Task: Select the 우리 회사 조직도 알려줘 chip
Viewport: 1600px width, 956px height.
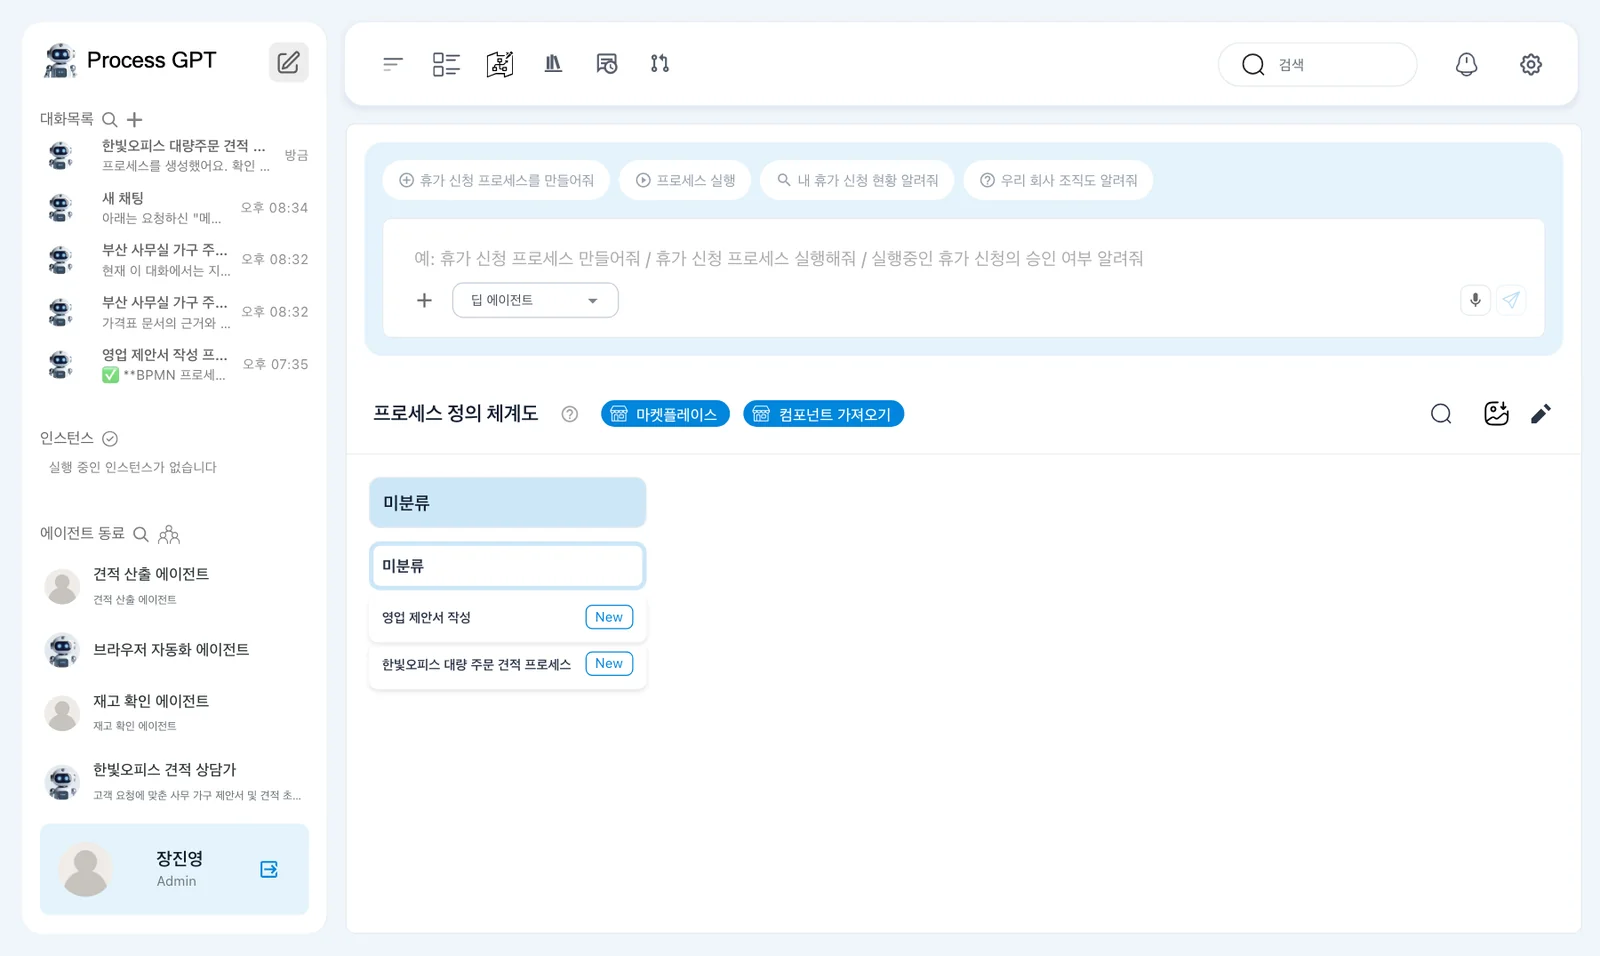Action: tap(1058, 181)
